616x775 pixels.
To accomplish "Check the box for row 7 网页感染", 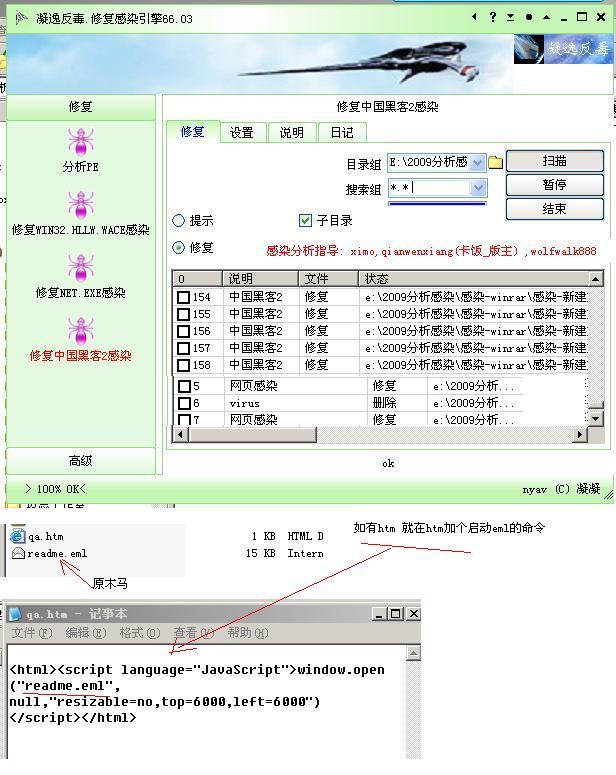I will (x=184, y=419).
